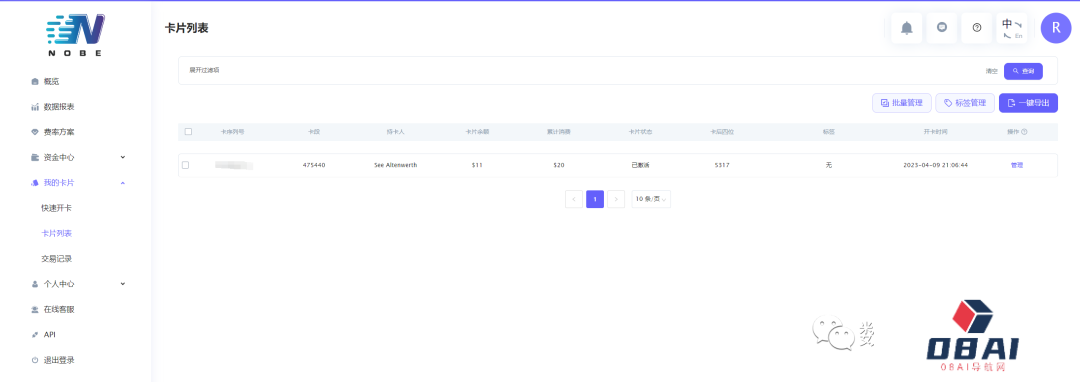This screenshot has width=1080, height=382.
Task: Open the R user avatar
Action: [1056, 28]
